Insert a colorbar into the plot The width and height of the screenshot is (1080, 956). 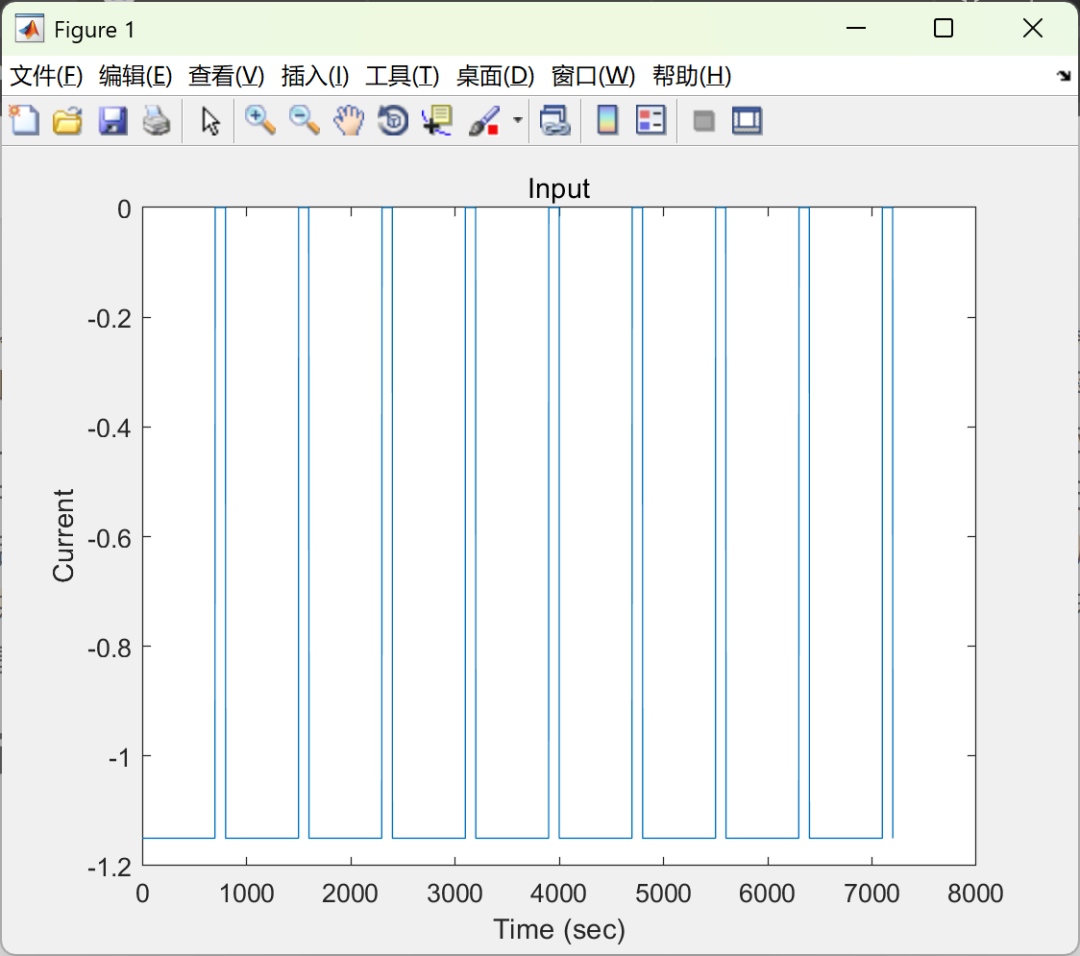608,120
